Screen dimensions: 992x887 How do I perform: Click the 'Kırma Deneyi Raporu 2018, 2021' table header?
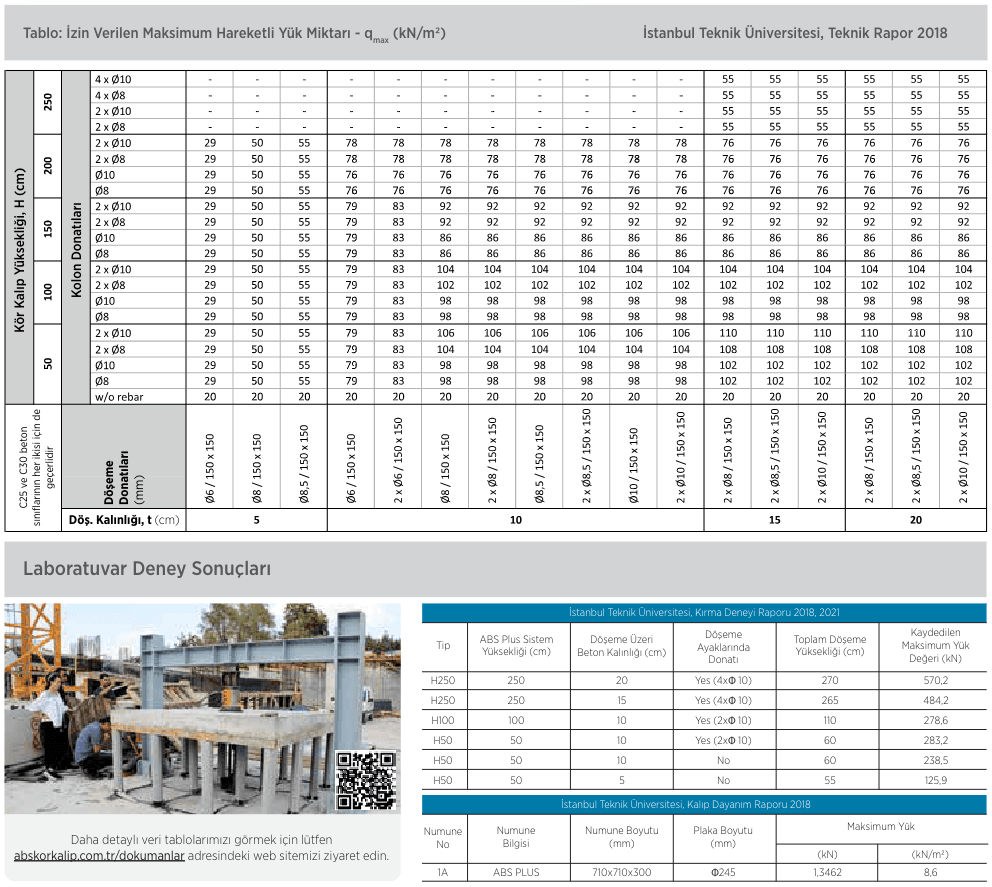[x=704, y=612]
